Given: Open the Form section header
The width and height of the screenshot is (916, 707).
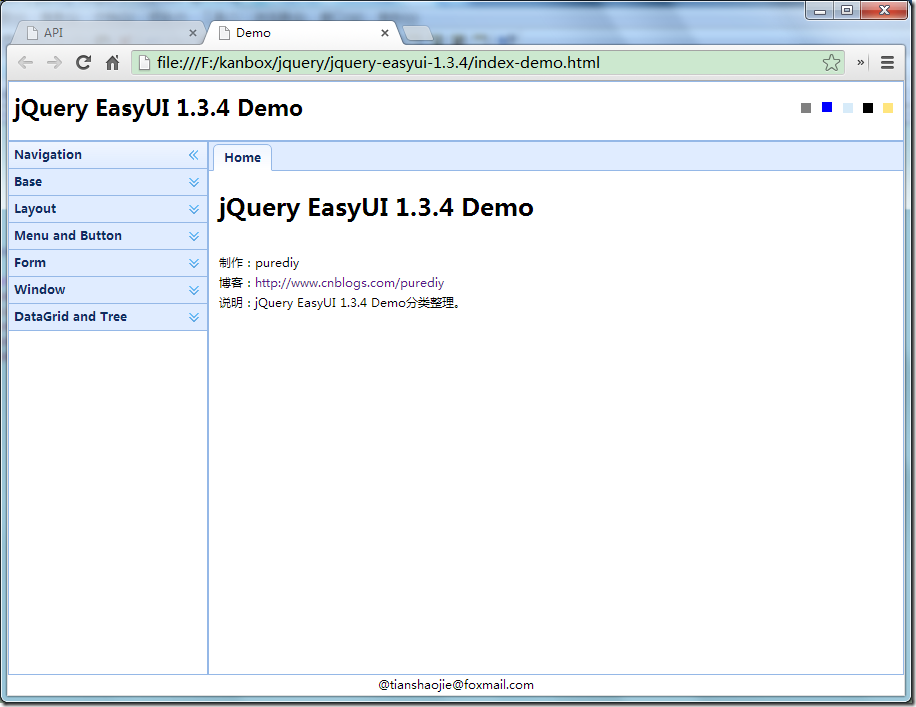Looking at the screenshot, I should coord(108,262).
